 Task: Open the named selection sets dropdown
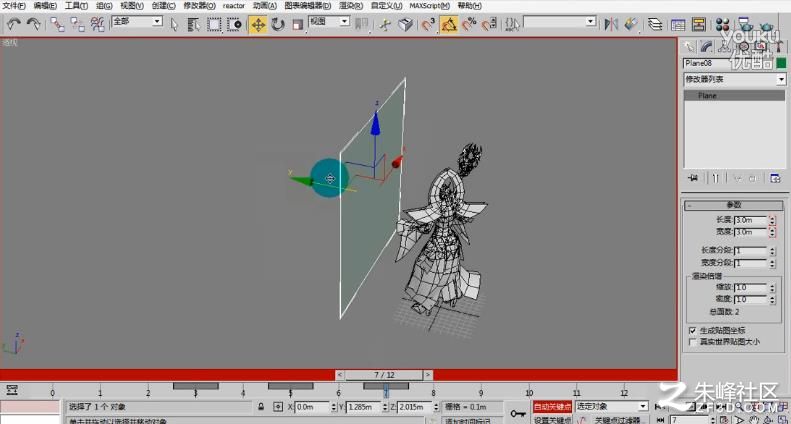pos(559,22)
